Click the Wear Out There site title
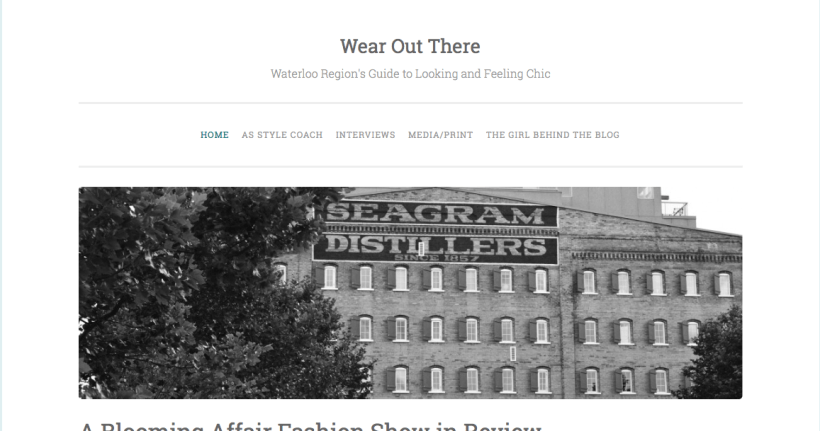This screenshot has width=820, height=431. pos(410,46)
